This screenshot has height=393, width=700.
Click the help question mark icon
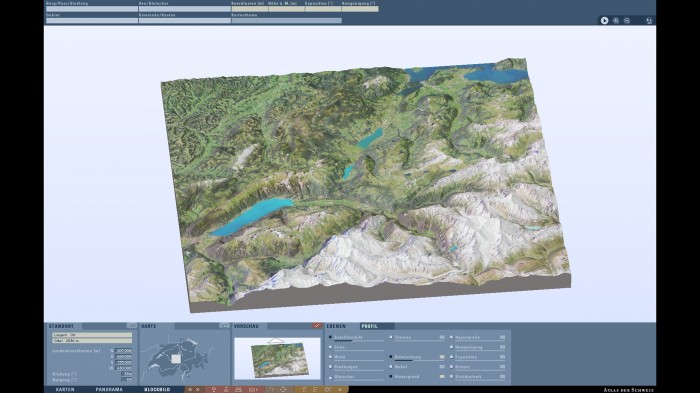271,389
